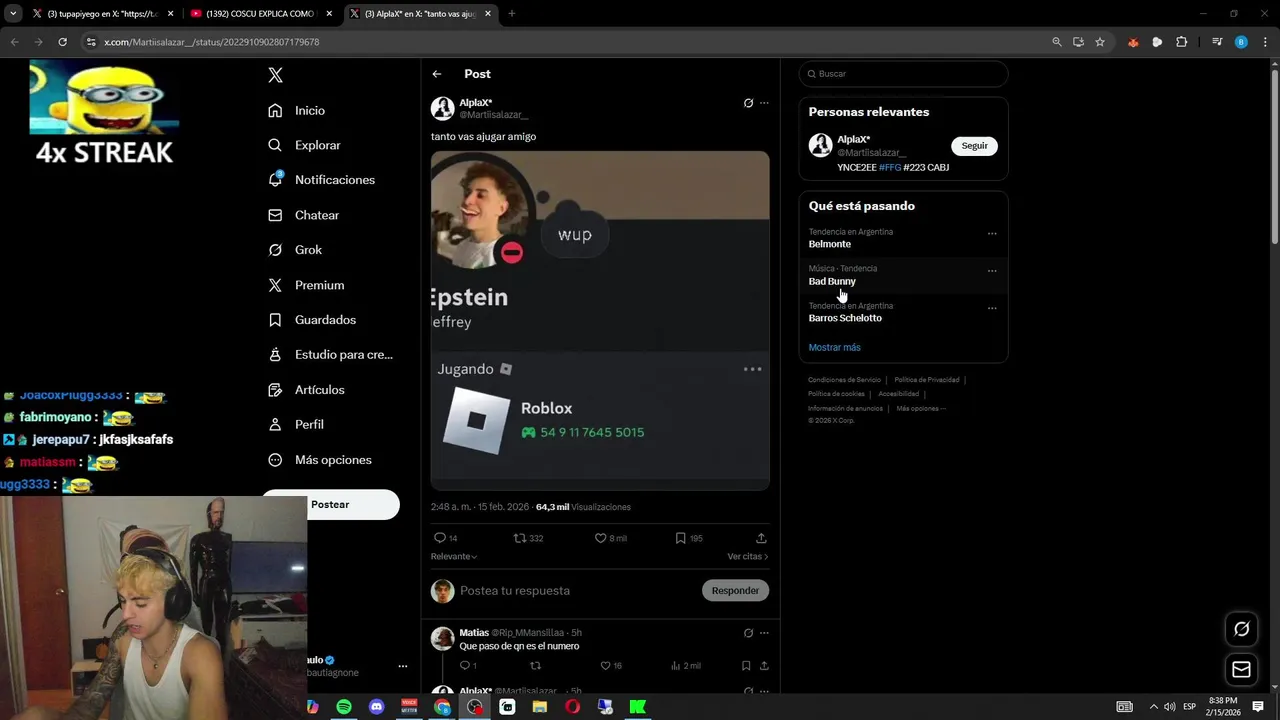Screen dimensions: 1280x720
Task: Bookmark this page with the star icon
Action: pyautogui.click(x=1100, y=42)
